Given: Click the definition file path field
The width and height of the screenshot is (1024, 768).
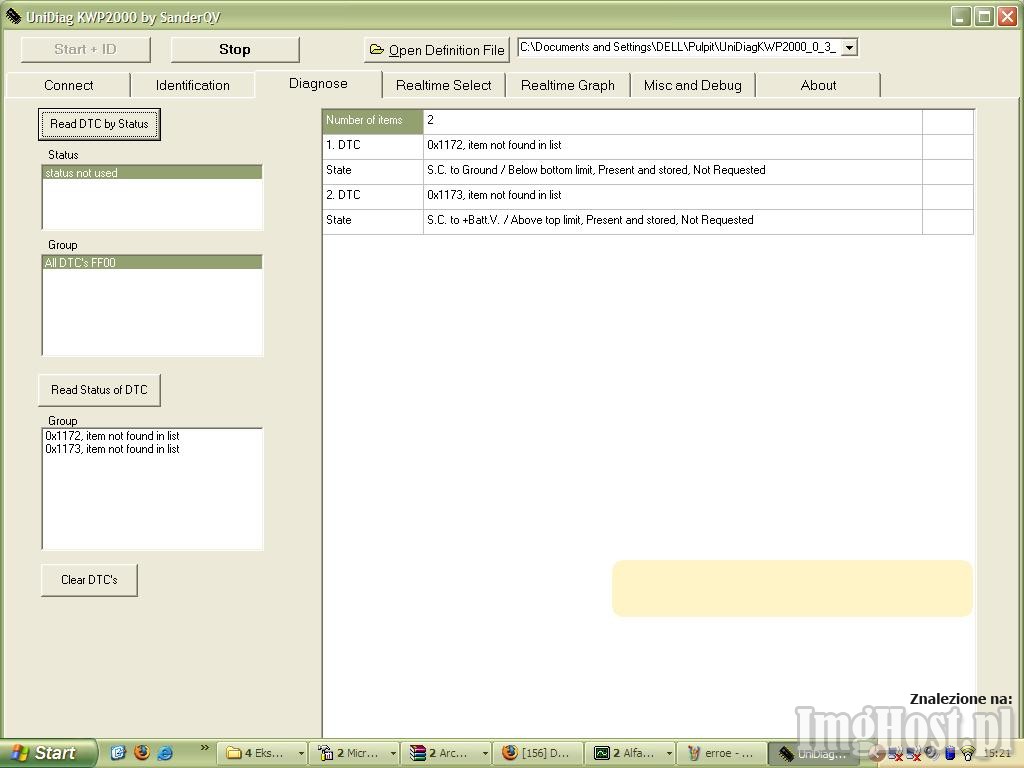Looking at the screenshot, I should tap(679, 48).
